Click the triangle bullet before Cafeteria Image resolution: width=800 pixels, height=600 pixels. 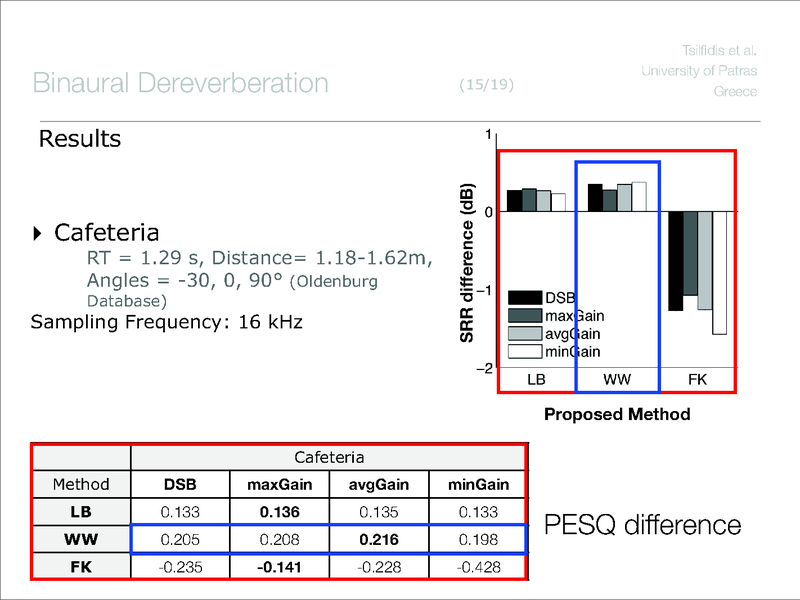coord(38,234)
